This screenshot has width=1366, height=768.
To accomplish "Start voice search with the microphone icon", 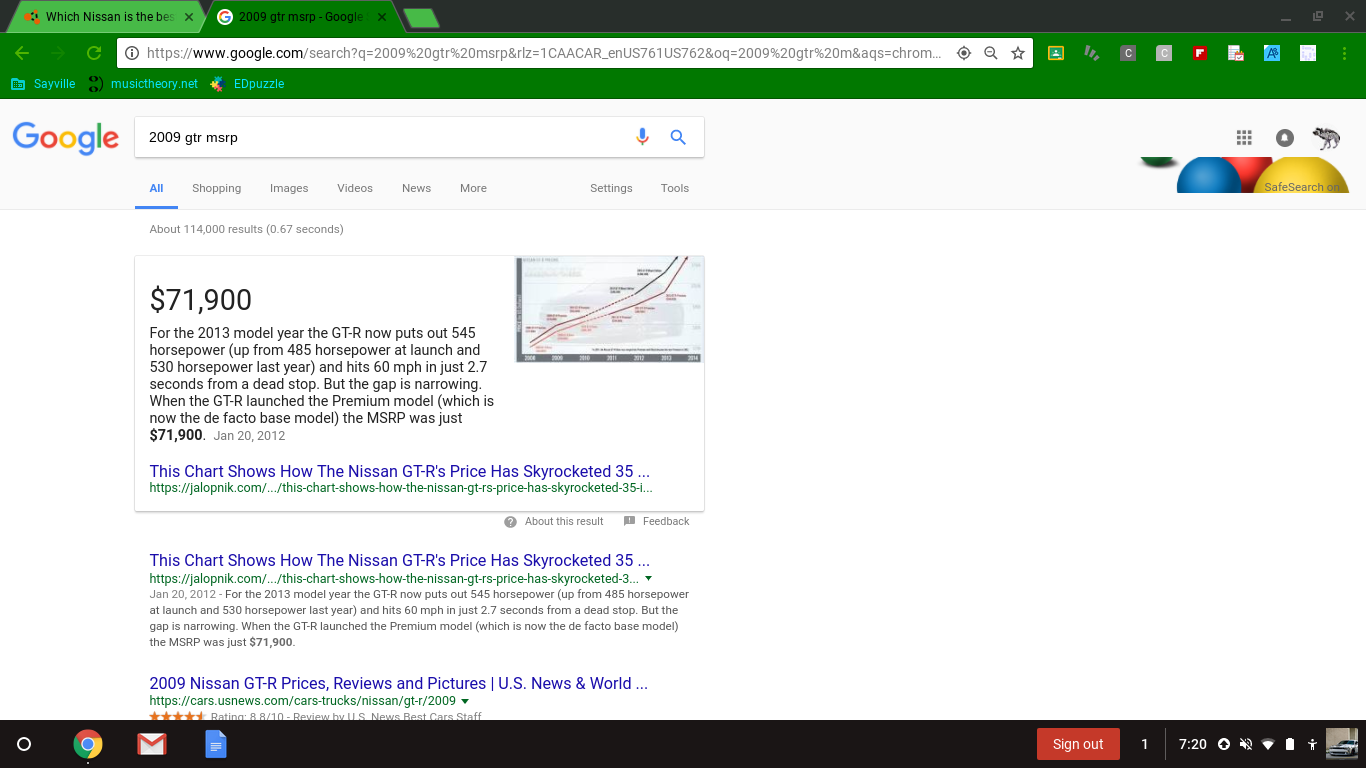I will point(643,137).
